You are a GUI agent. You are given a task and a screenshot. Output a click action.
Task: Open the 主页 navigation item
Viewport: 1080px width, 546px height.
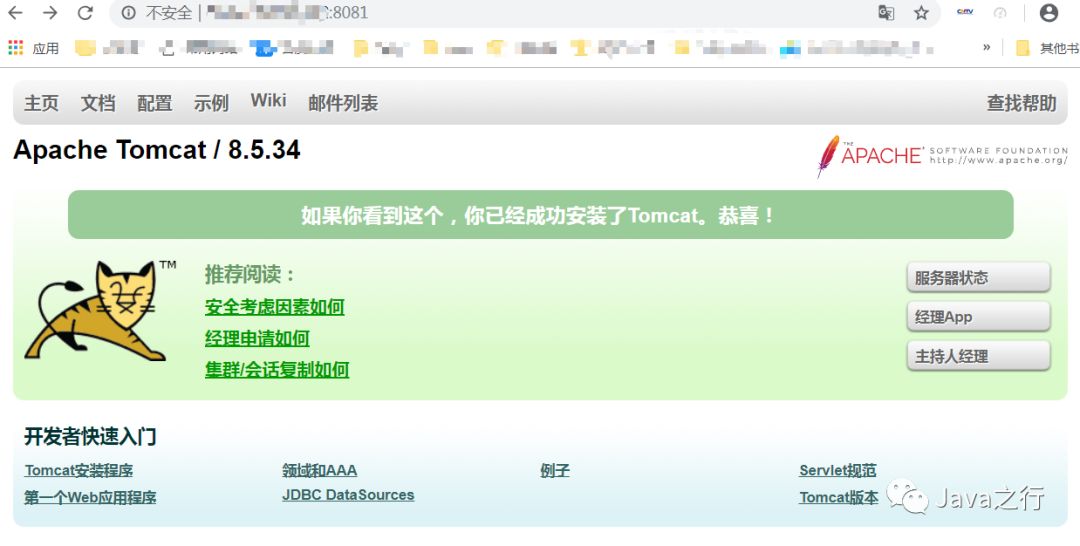(x=41, y=103)
